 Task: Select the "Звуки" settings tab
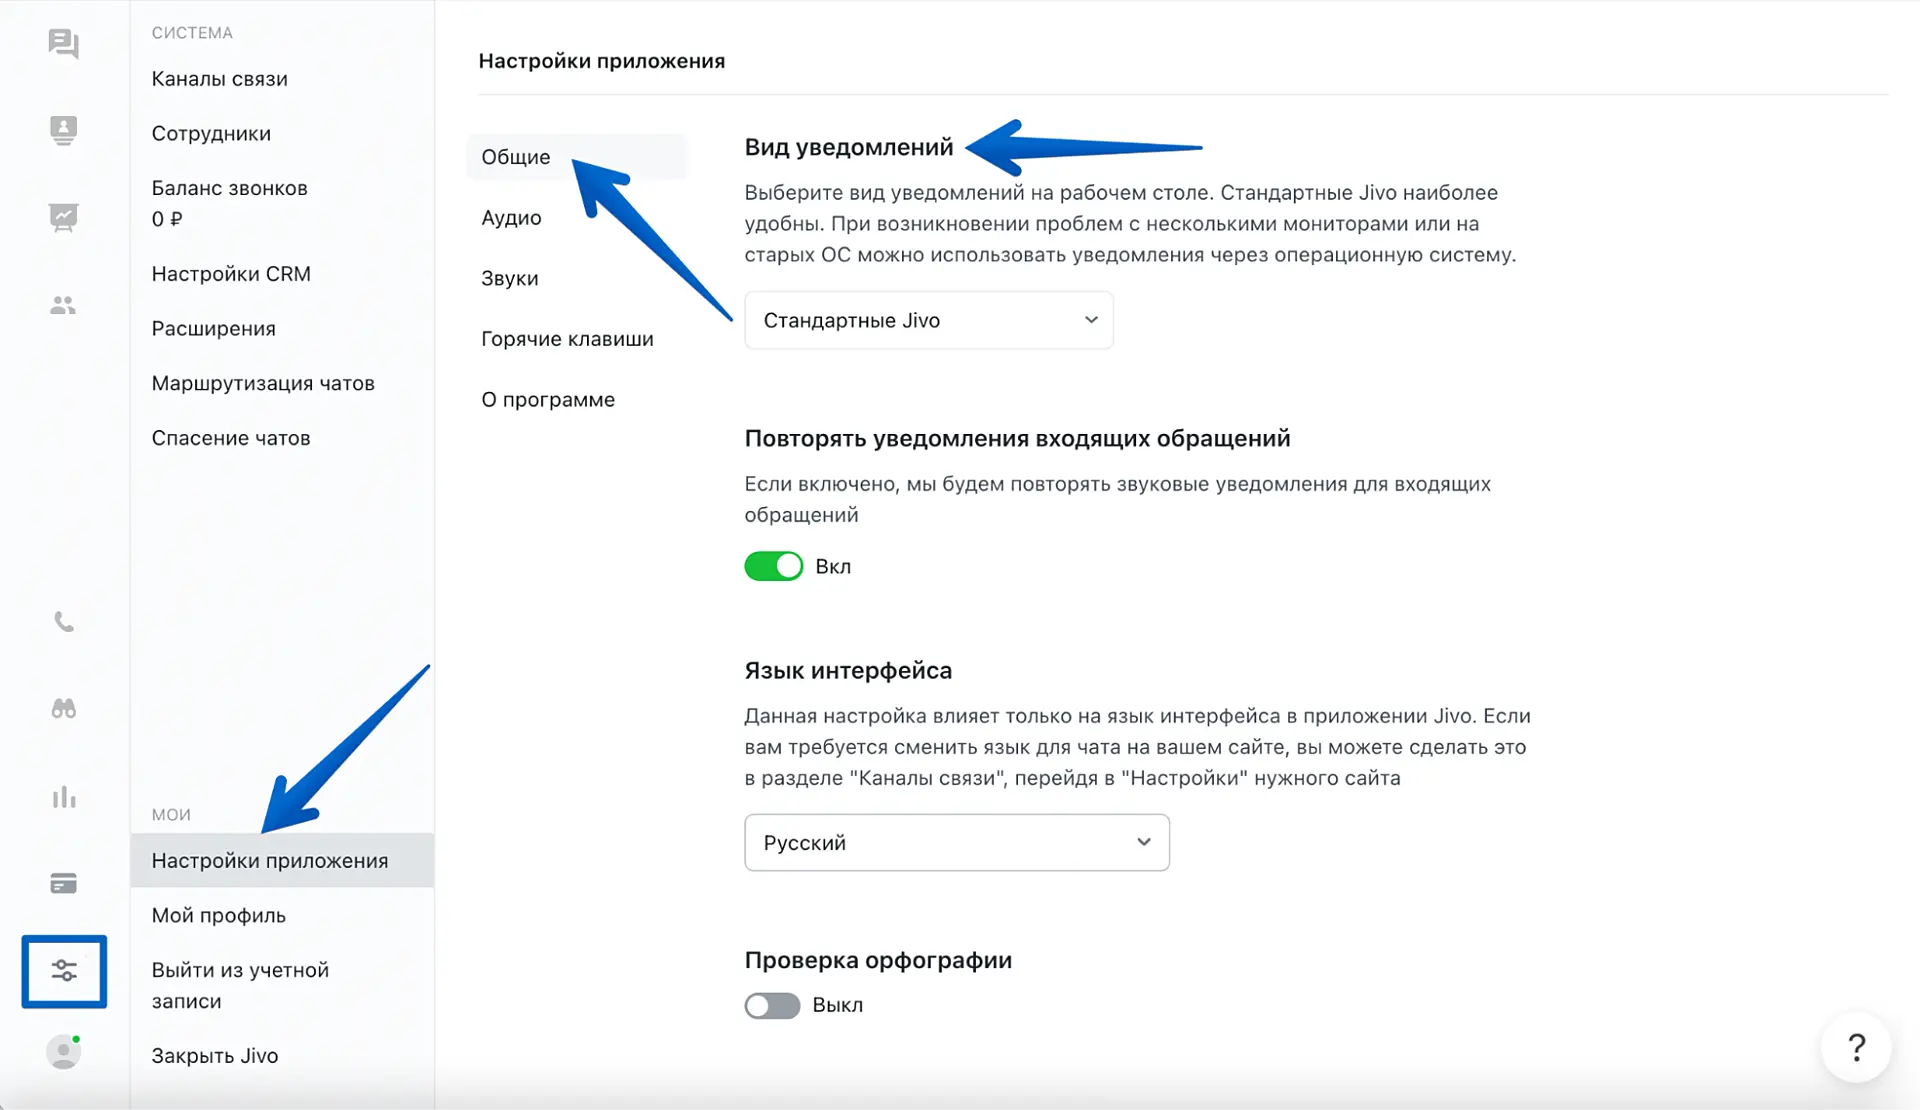(x=509, y=279)
